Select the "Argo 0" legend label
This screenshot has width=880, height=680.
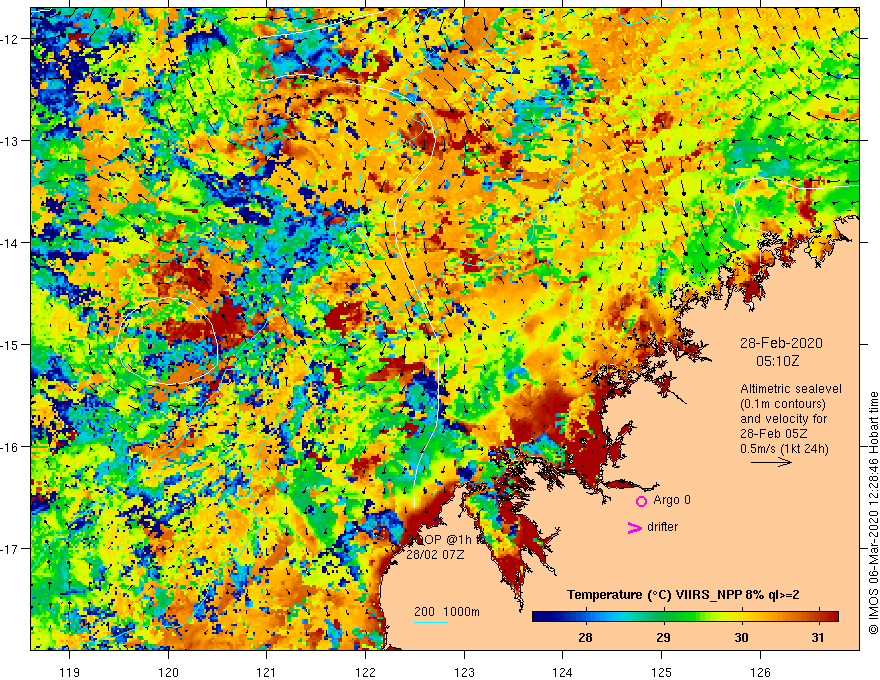[672, 500]
